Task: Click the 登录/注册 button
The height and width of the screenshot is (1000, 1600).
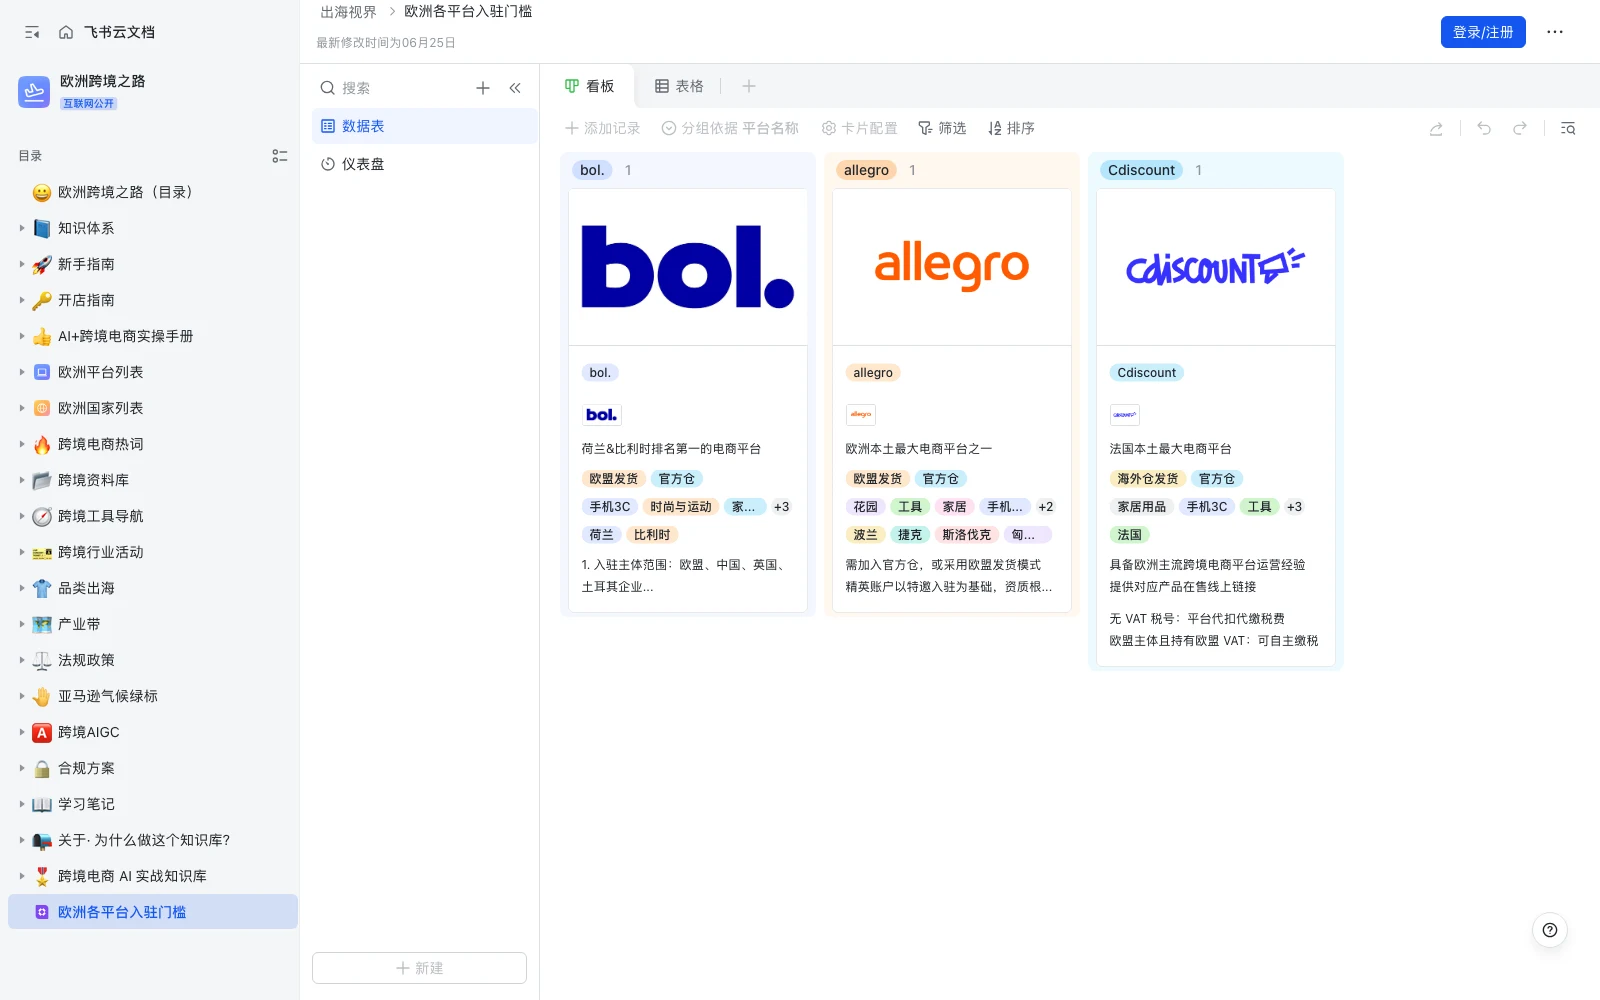Action: tap(1483, 32)
